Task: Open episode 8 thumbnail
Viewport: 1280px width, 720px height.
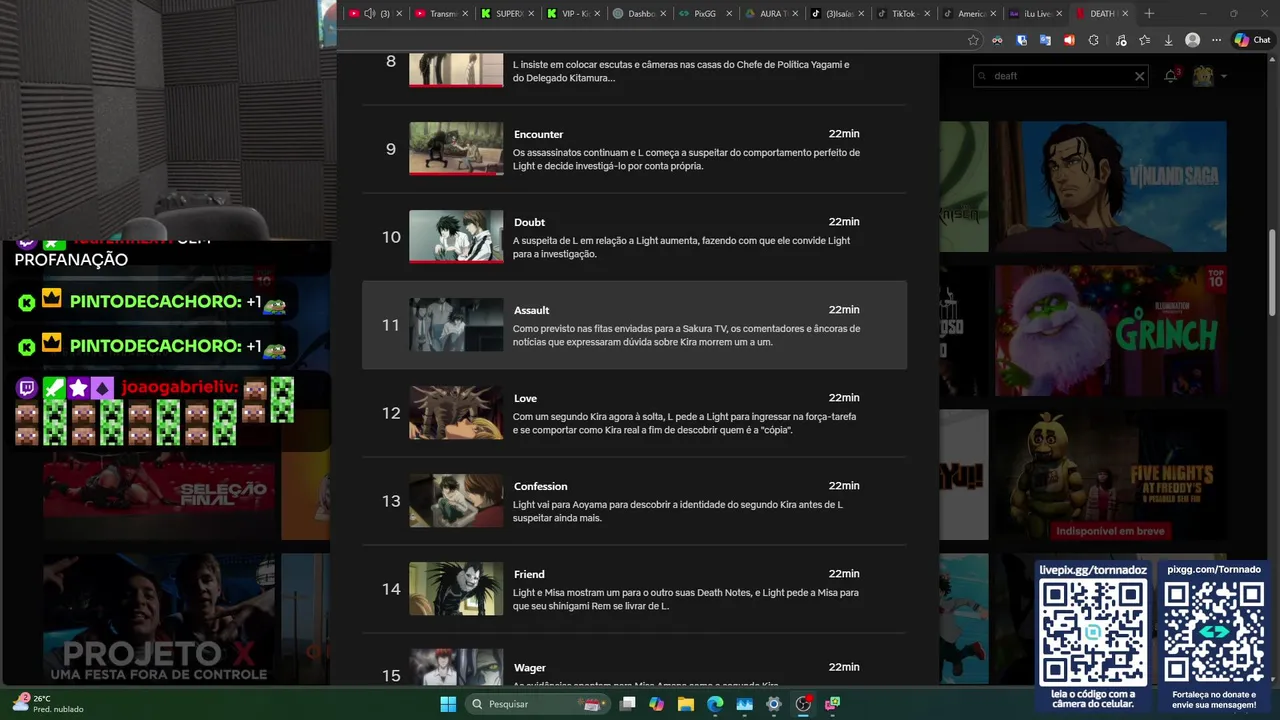Action: pyautogui.click(x=456, y=70)
